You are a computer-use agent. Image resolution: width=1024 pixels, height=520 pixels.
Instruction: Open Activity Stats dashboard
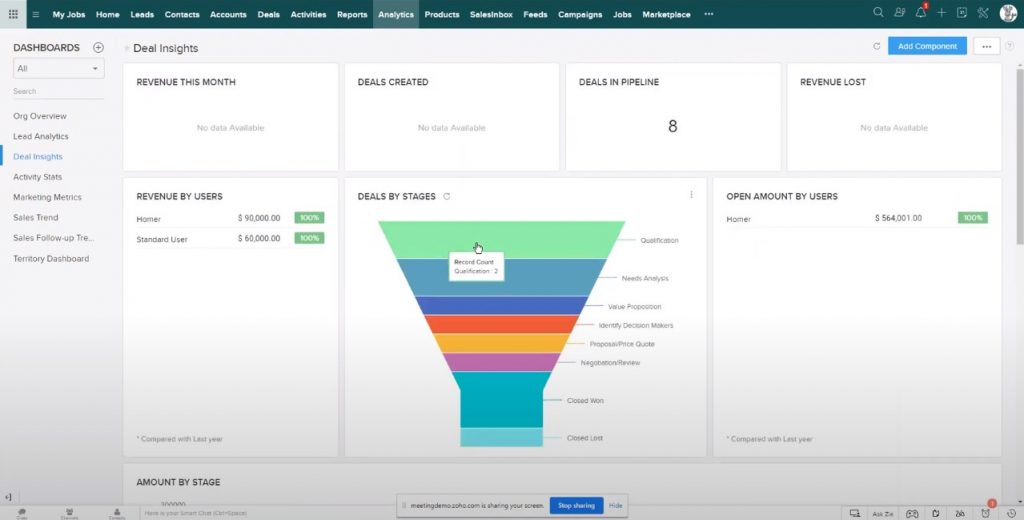point(37,177)
